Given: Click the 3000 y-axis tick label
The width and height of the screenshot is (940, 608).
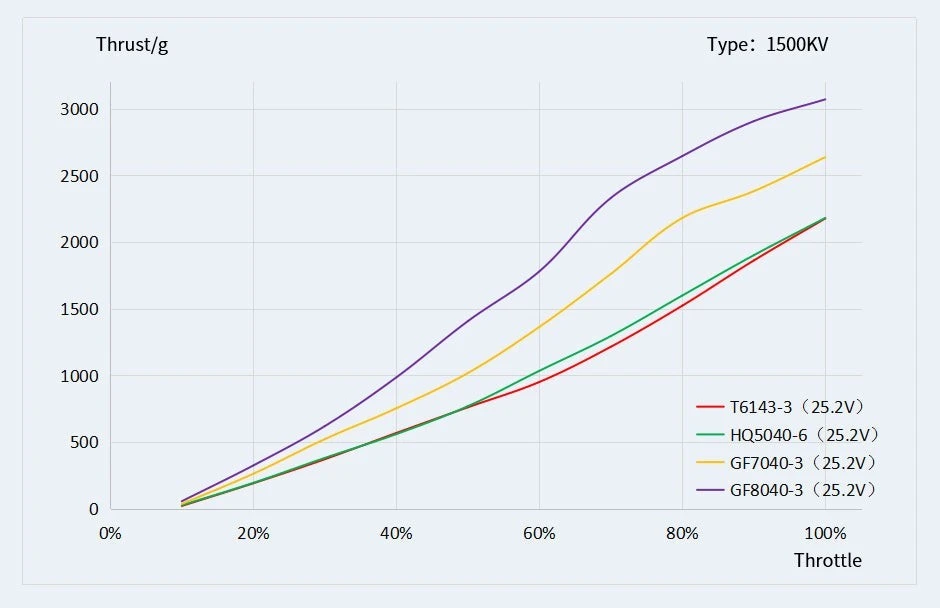Looking at the screenshot, I should (x=79, y=109).
